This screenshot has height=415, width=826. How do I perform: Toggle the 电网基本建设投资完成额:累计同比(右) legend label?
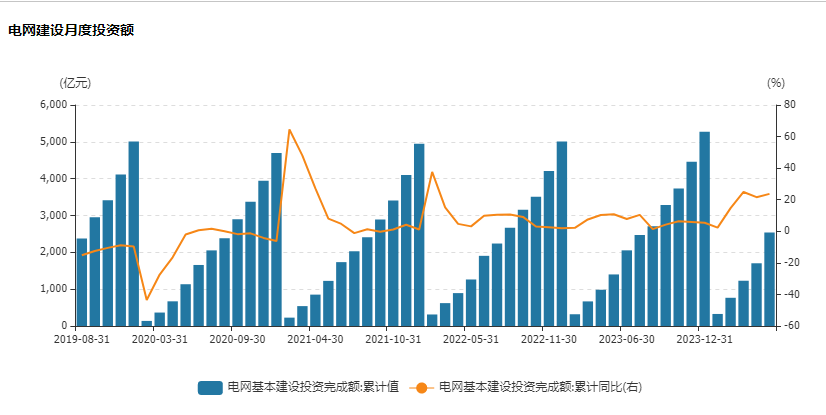click(540, 387)
